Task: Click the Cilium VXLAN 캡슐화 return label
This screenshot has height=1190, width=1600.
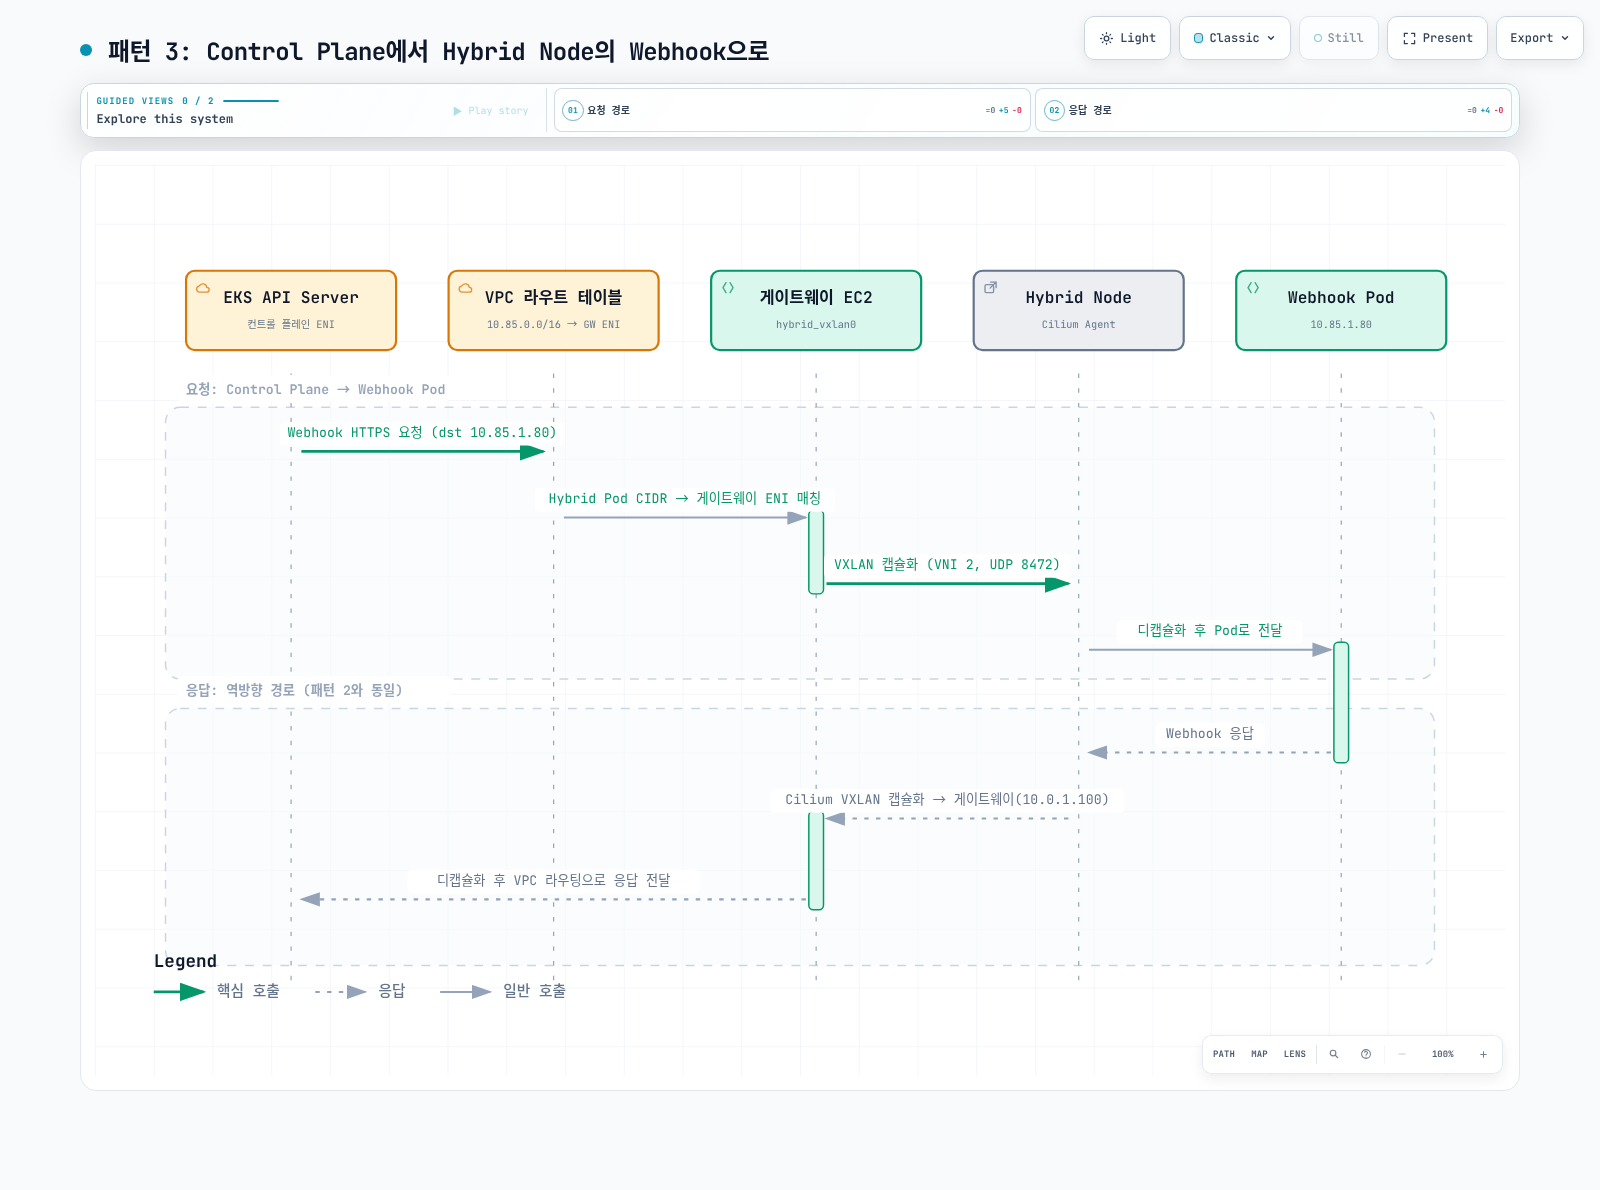Action: [x=947, y=800]
